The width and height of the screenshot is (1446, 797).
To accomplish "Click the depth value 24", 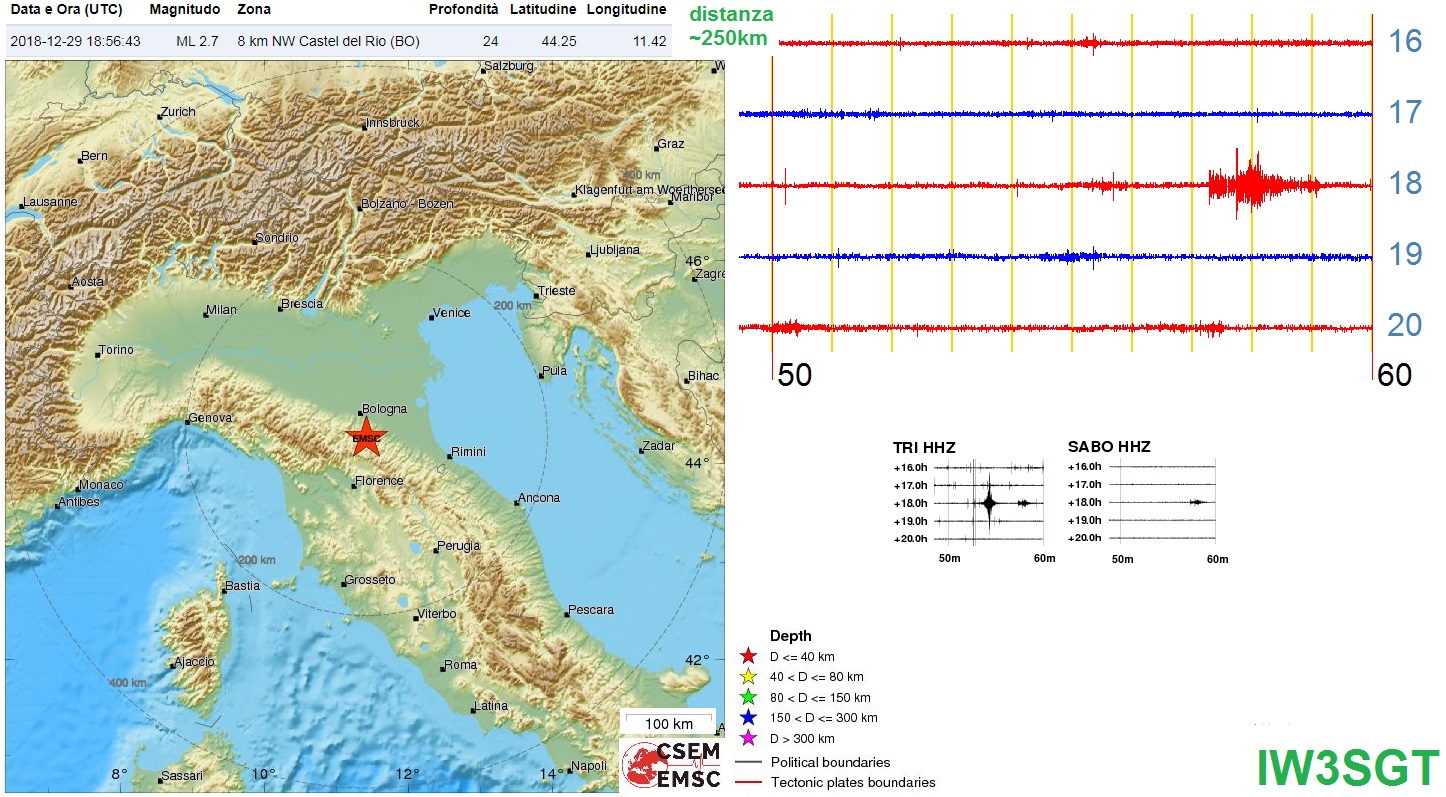I will click(x=490, y=41).
